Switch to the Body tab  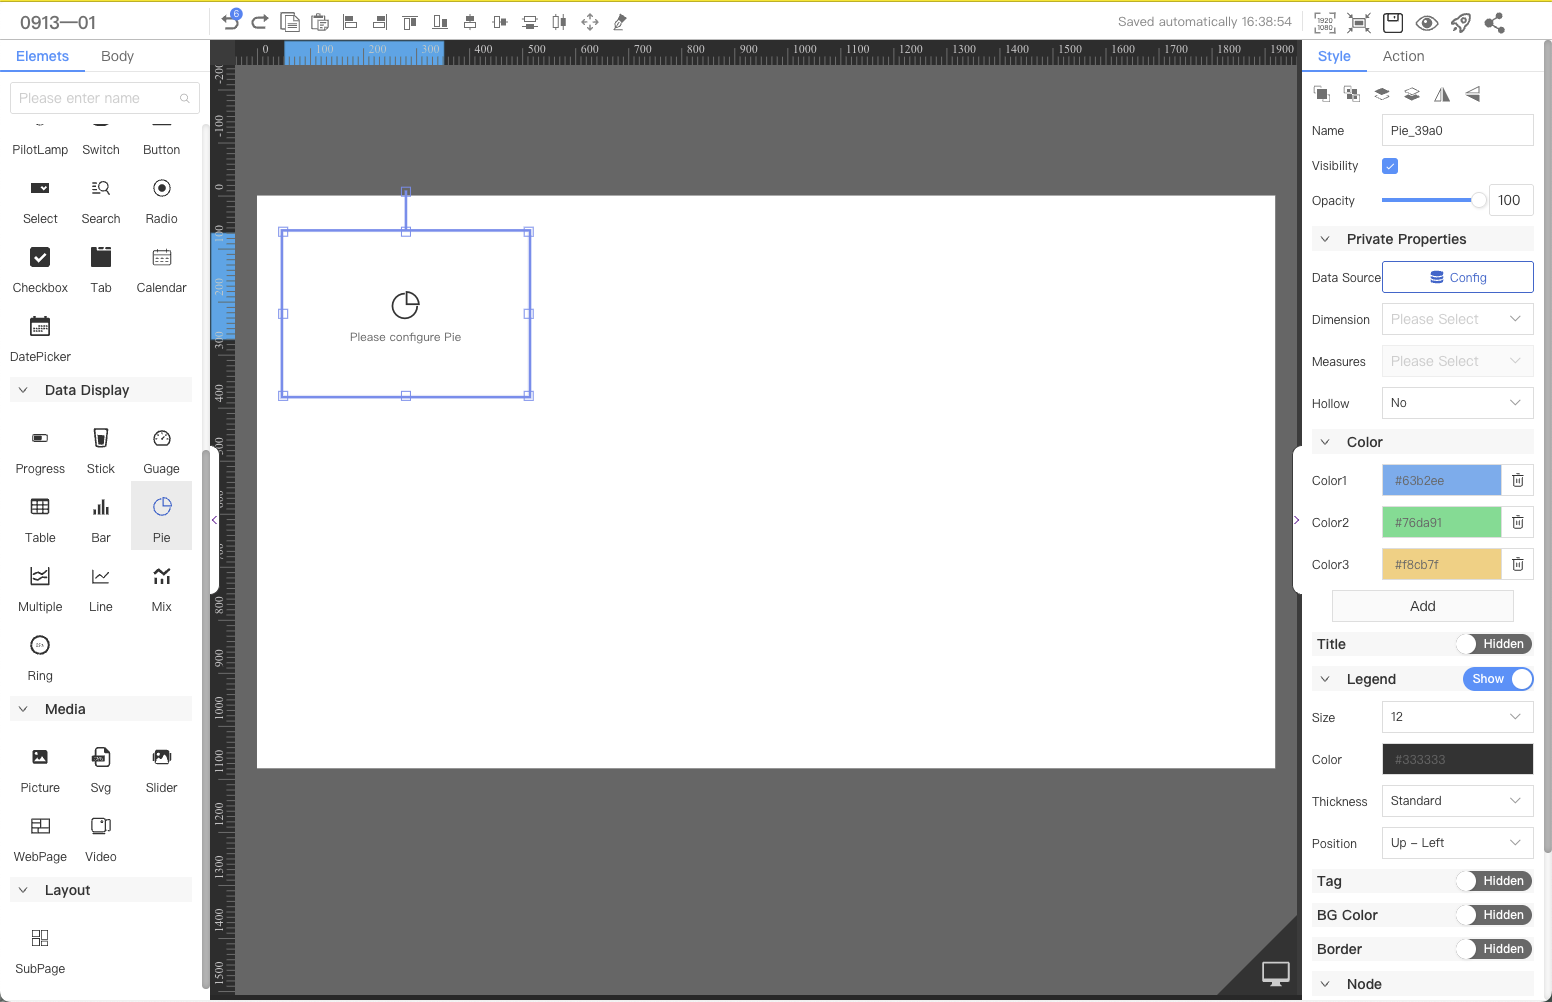117,56
